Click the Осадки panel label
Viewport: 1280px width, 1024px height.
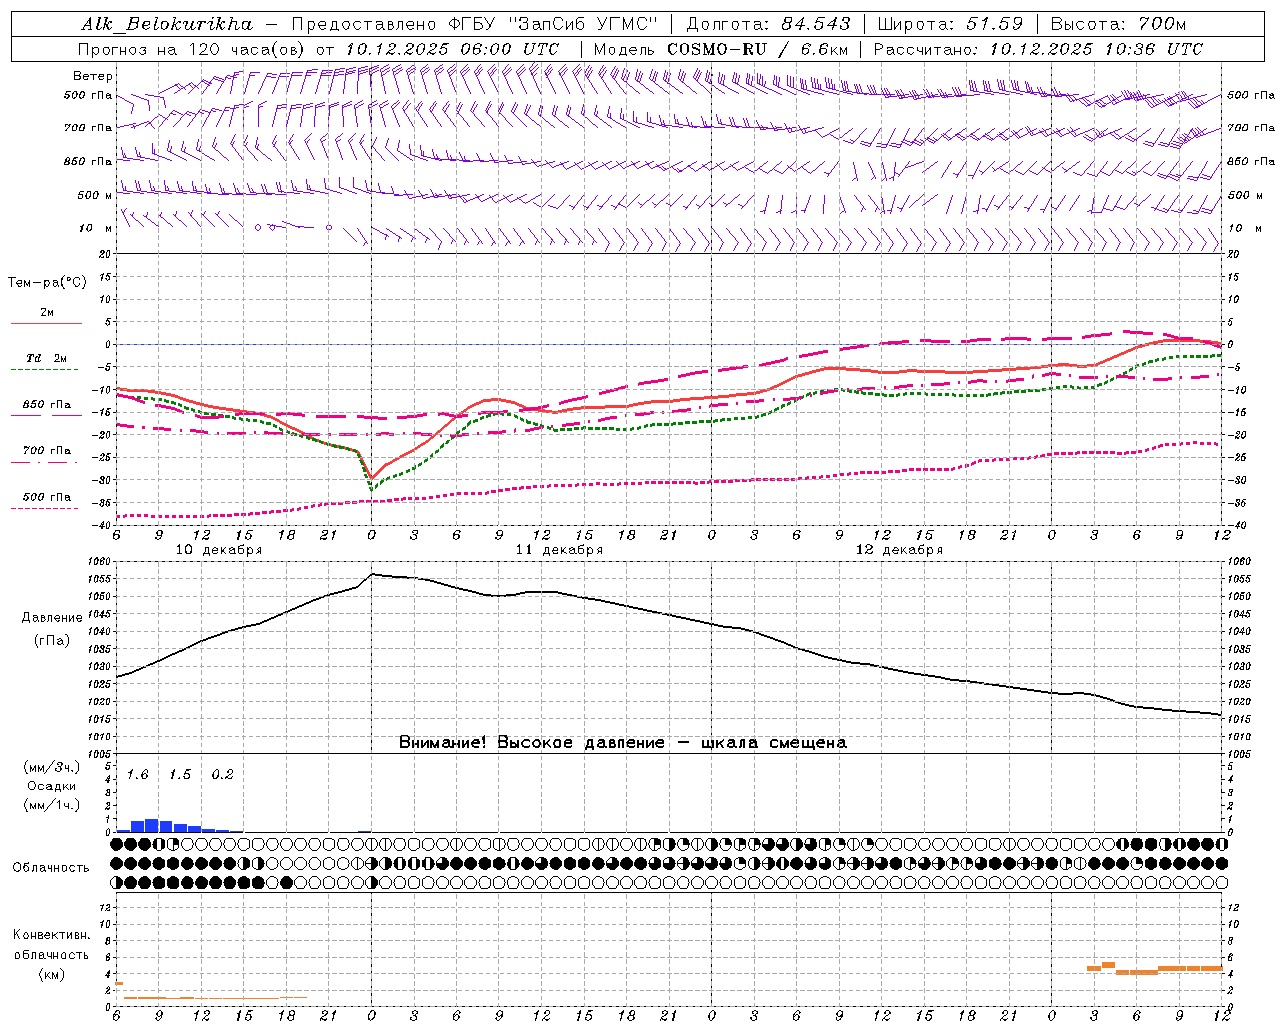pyautogui.click(x=51, y=786)
